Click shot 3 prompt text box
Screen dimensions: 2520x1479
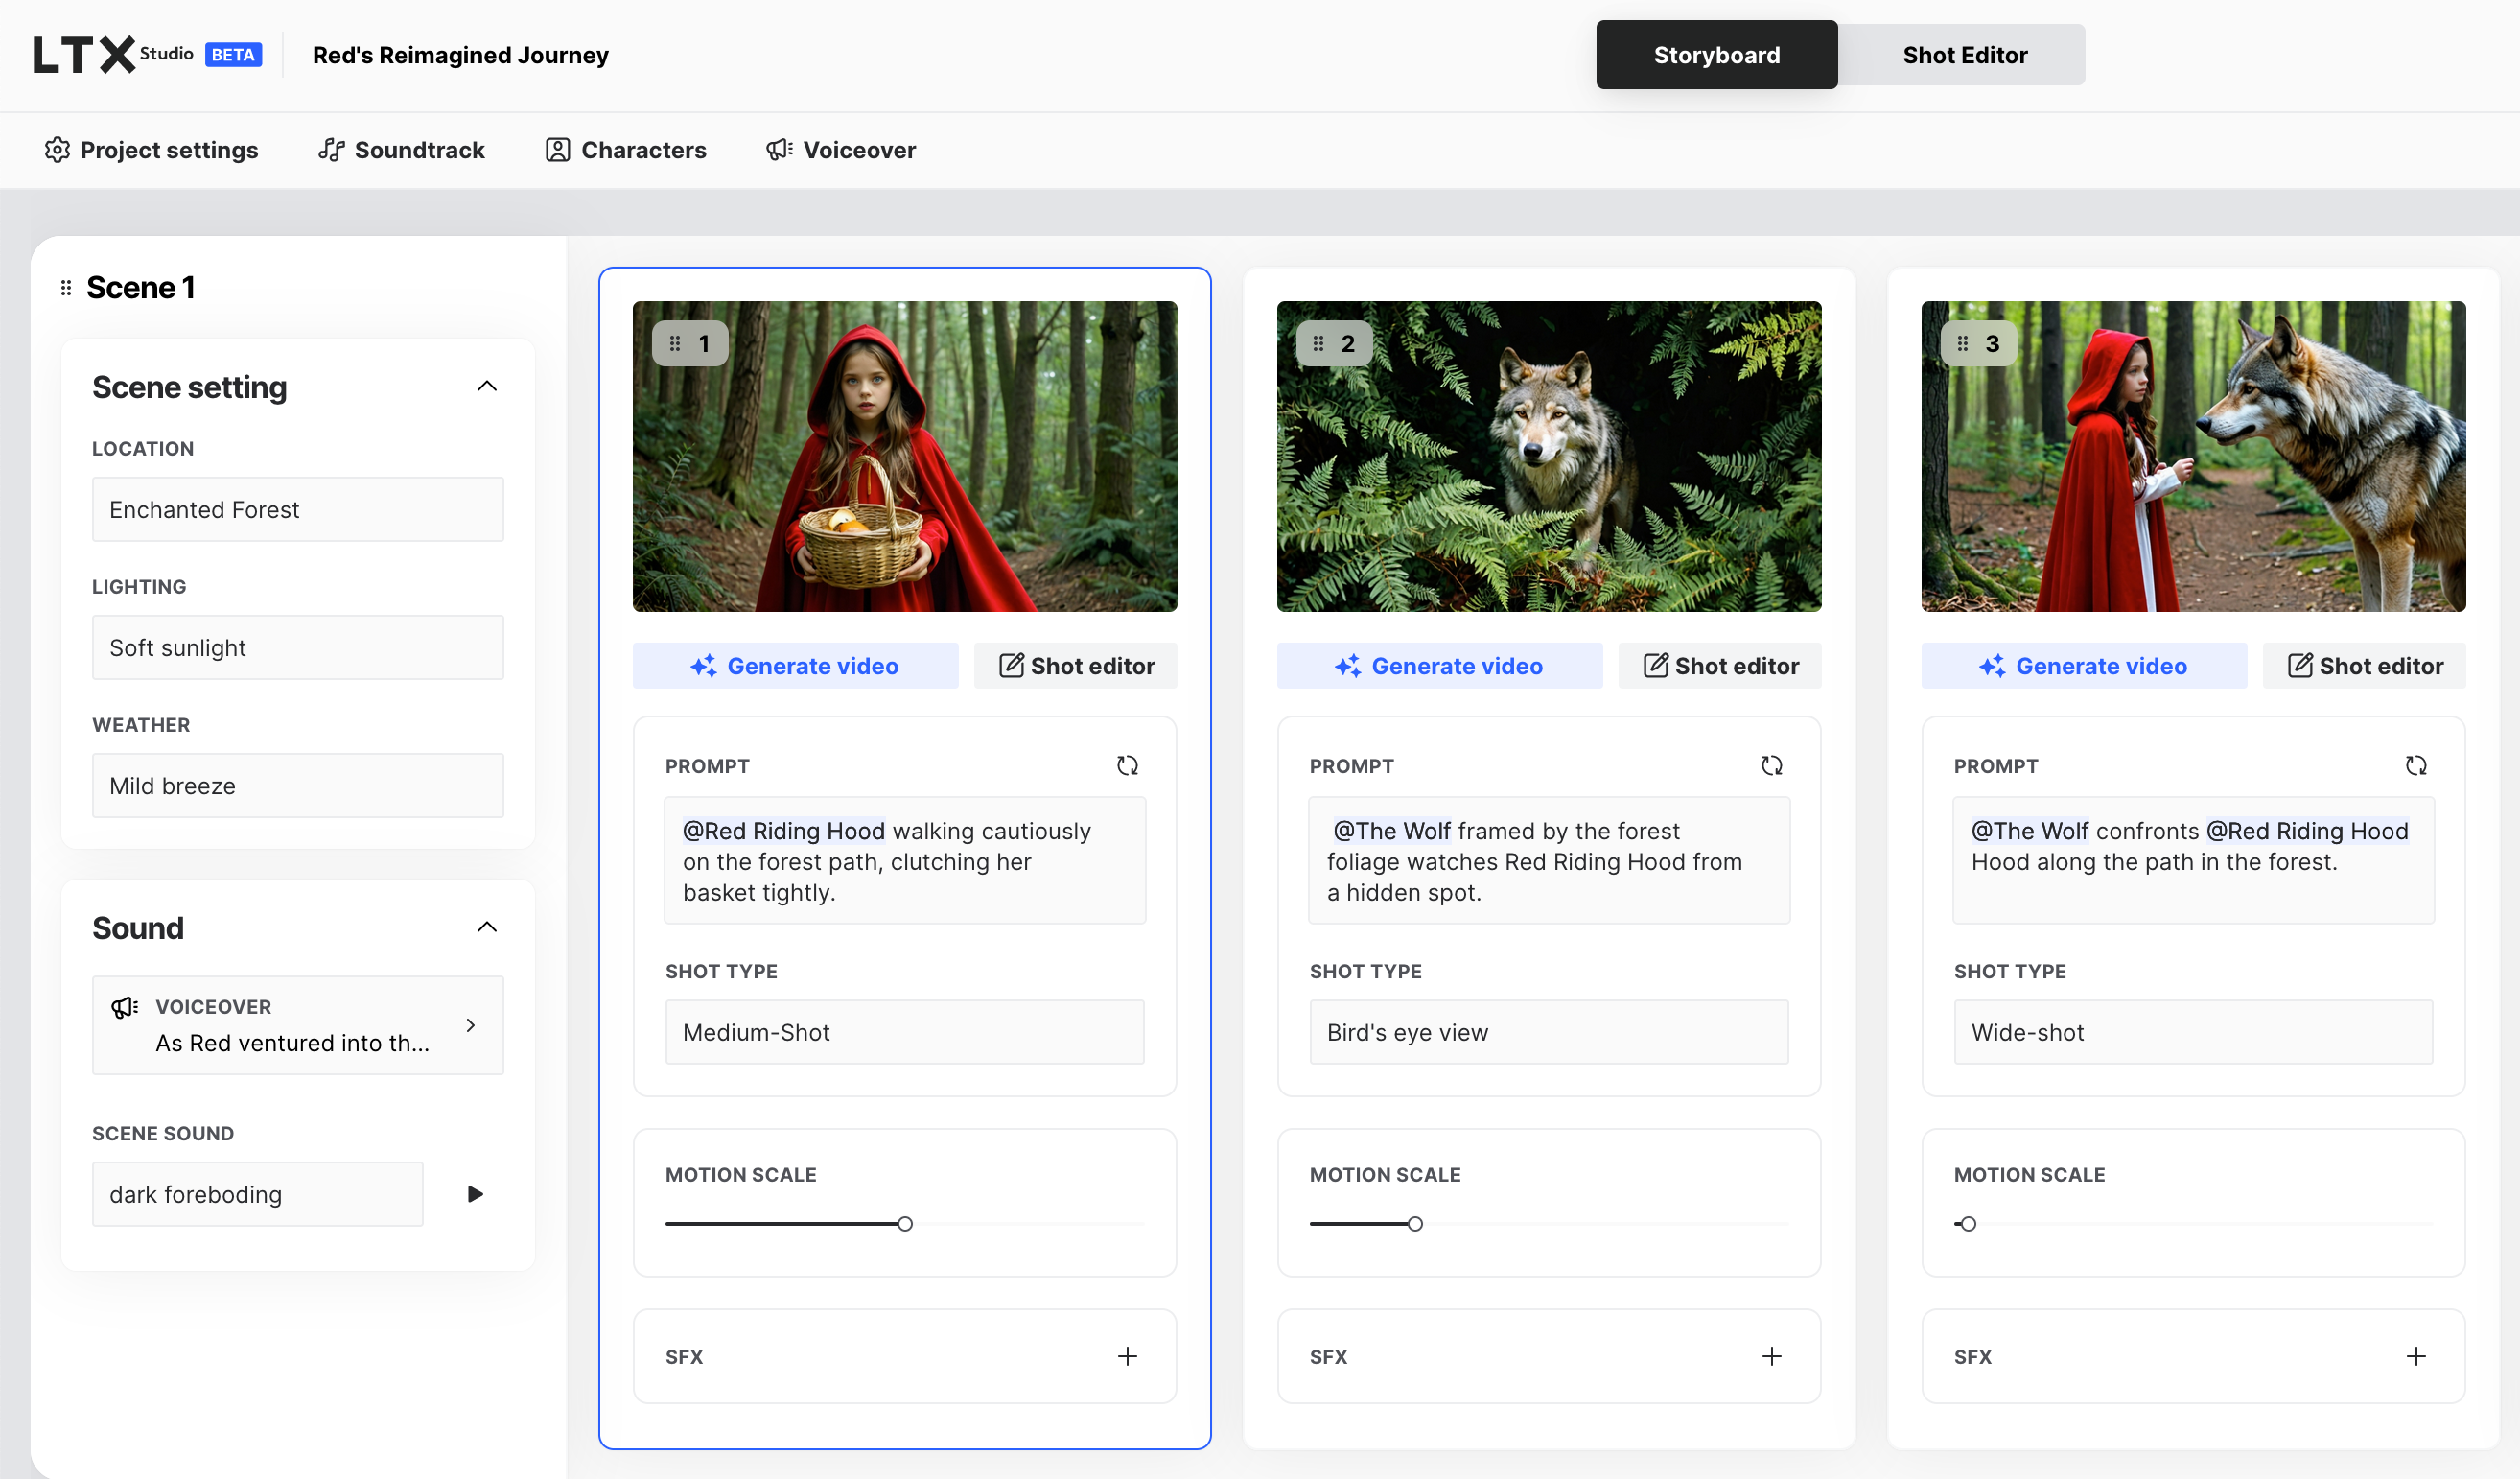2192,861
